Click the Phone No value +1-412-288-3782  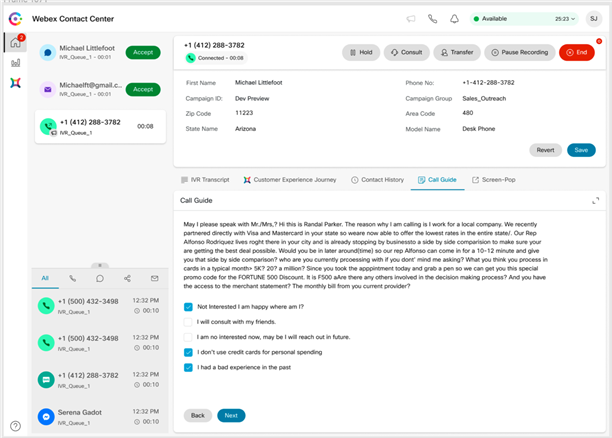[x=488, y=83]
